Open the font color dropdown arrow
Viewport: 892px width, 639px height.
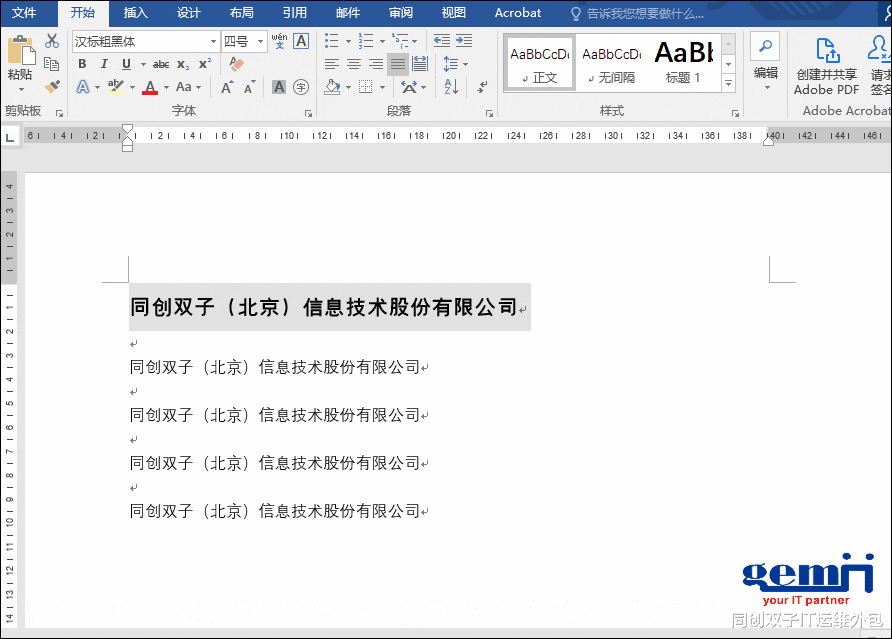tap(165, 87)
